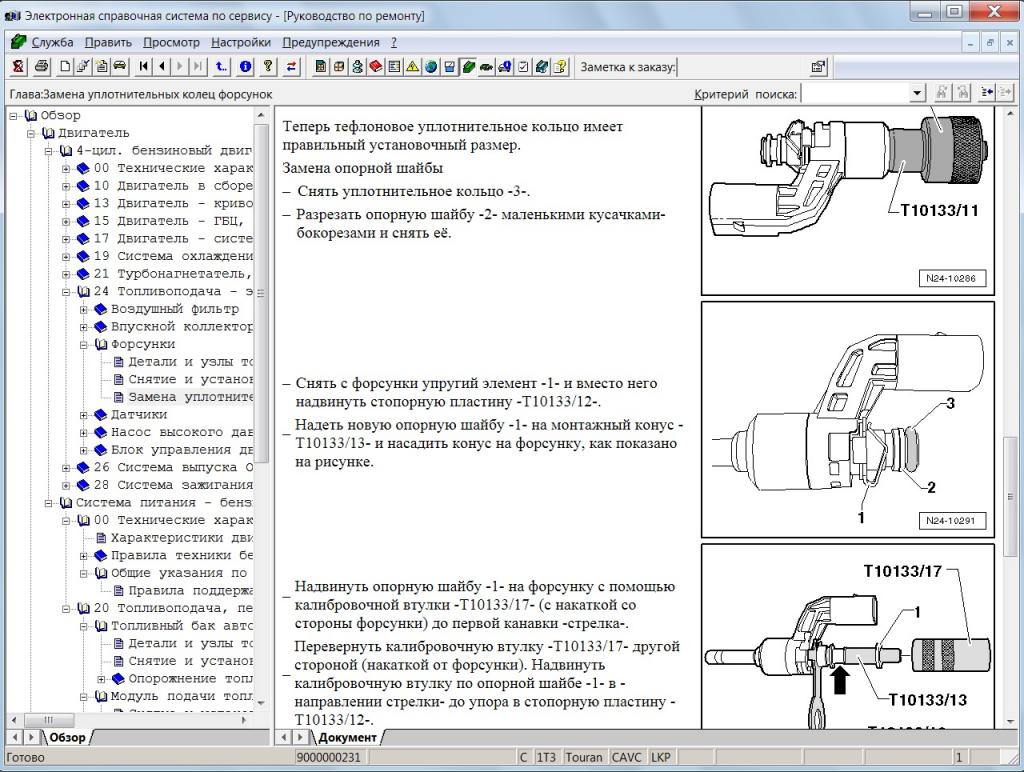Select 'Блок управления дв' tree item
Image resolution: width=1024 pixels, height=772 pixels.
[x=182, y=450]
